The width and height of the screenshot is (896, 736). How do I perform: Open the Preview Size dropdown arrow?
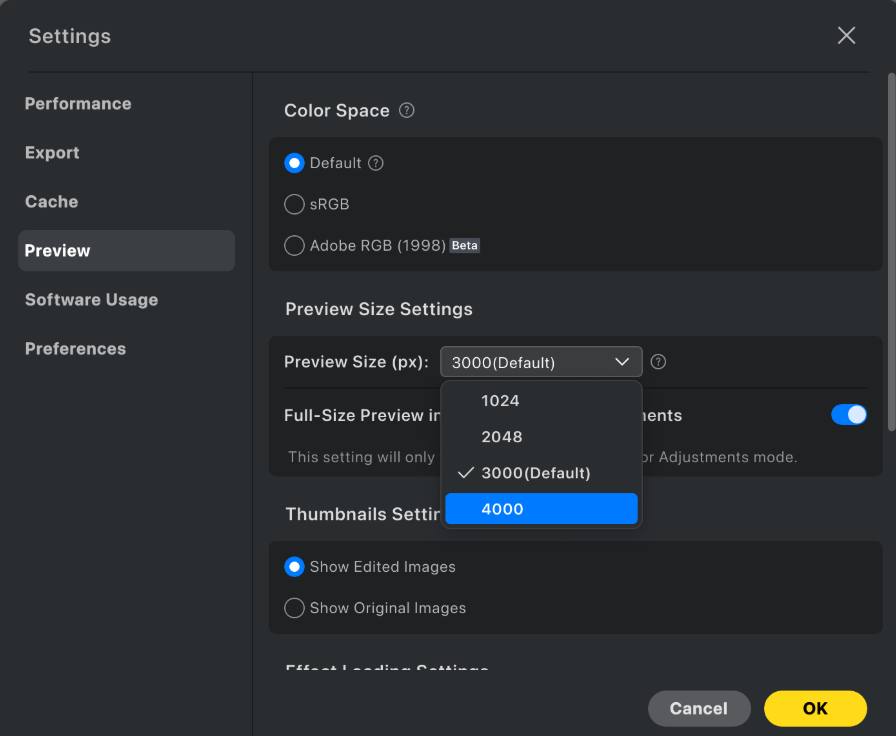622,361
